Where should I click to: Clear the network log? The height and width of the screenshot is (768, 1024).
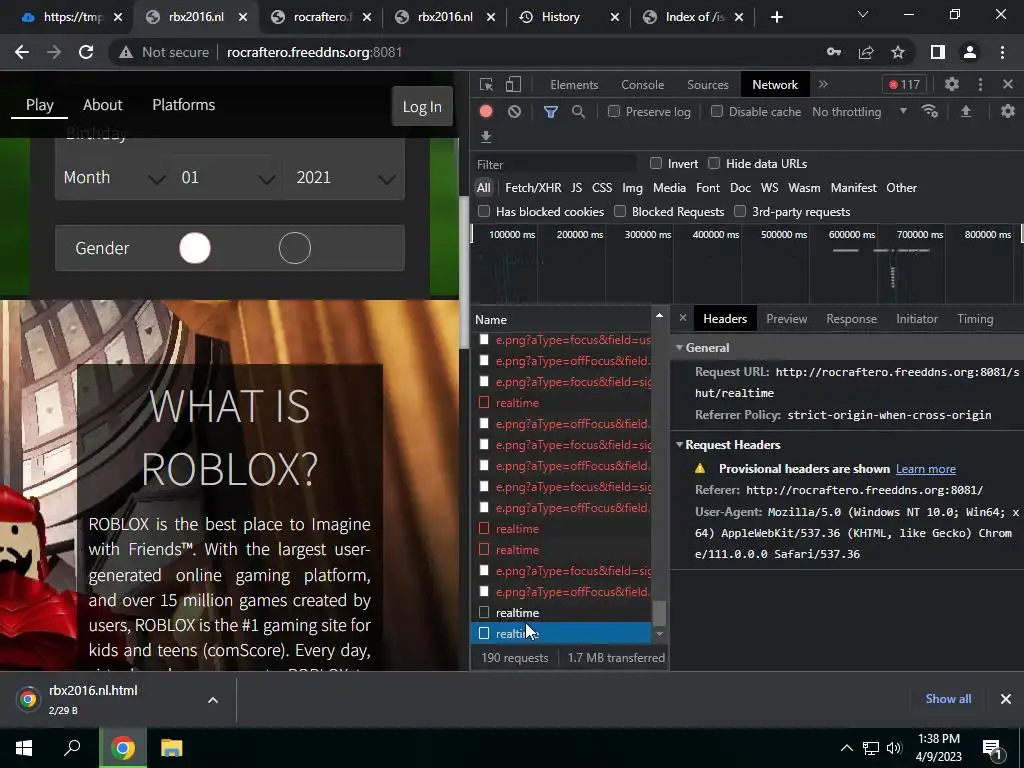click(x=515, y=112)
